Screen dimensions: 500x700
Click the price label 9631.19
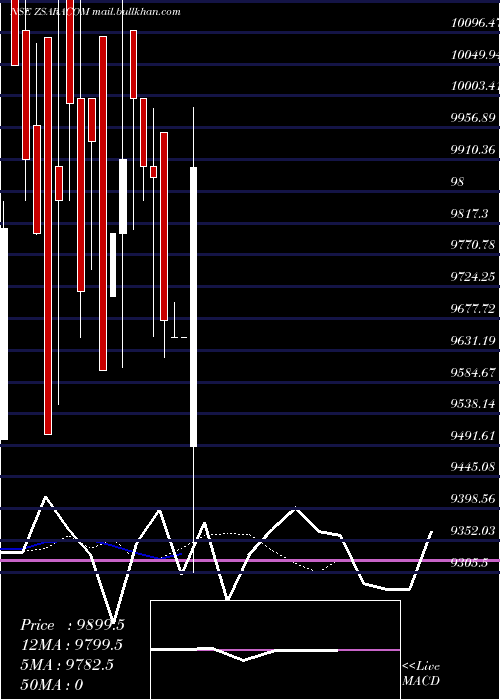[x=473, y=341]
